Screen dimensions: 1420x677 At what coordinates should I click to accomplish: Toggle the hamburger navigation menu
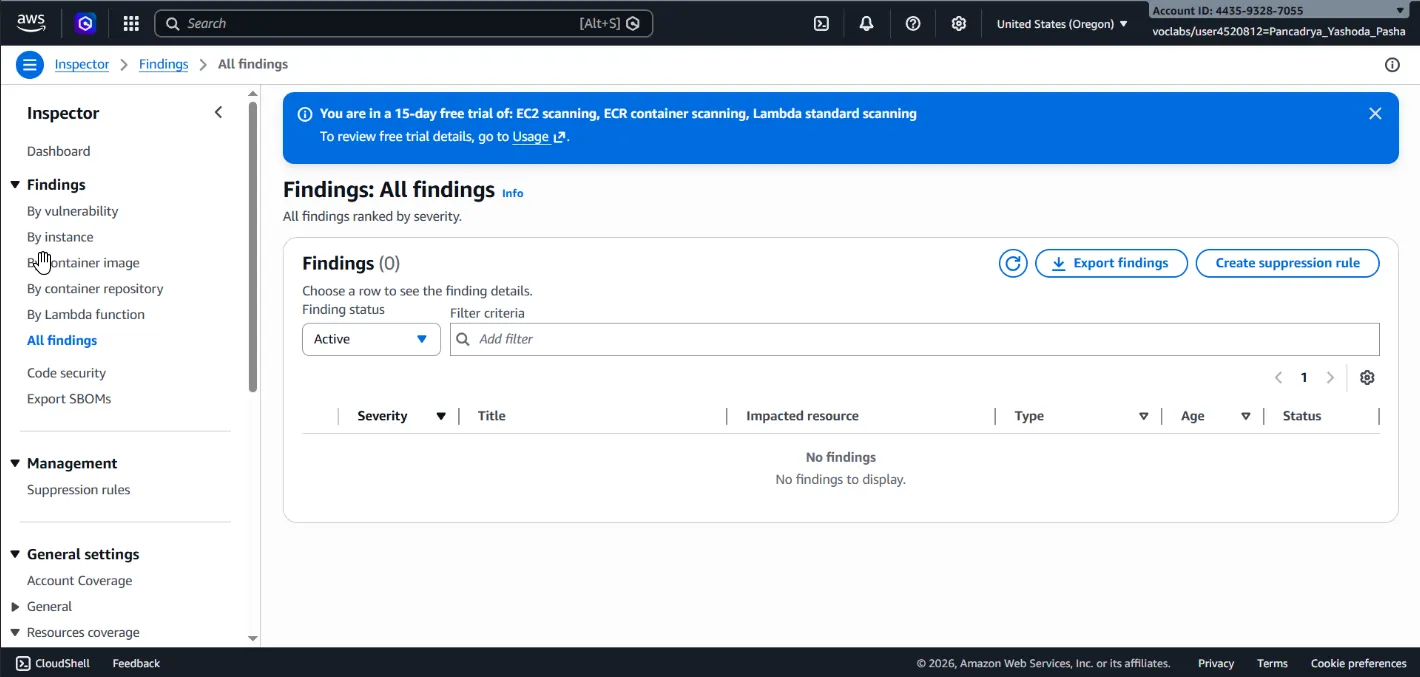click(x=30, y=65)
